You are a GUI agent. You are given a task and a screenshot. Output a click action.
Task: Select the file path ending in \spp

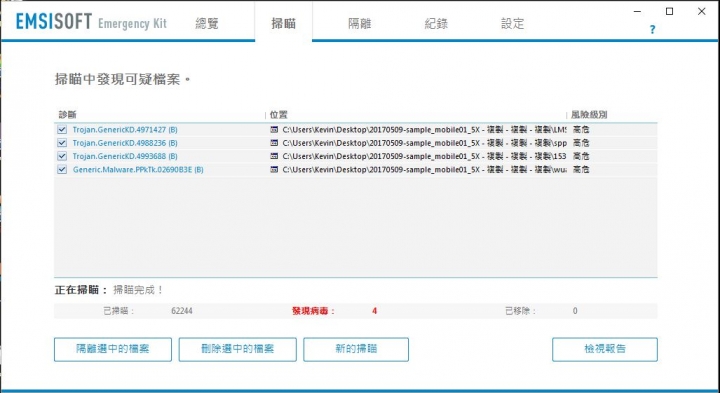(x=424, y=143)
